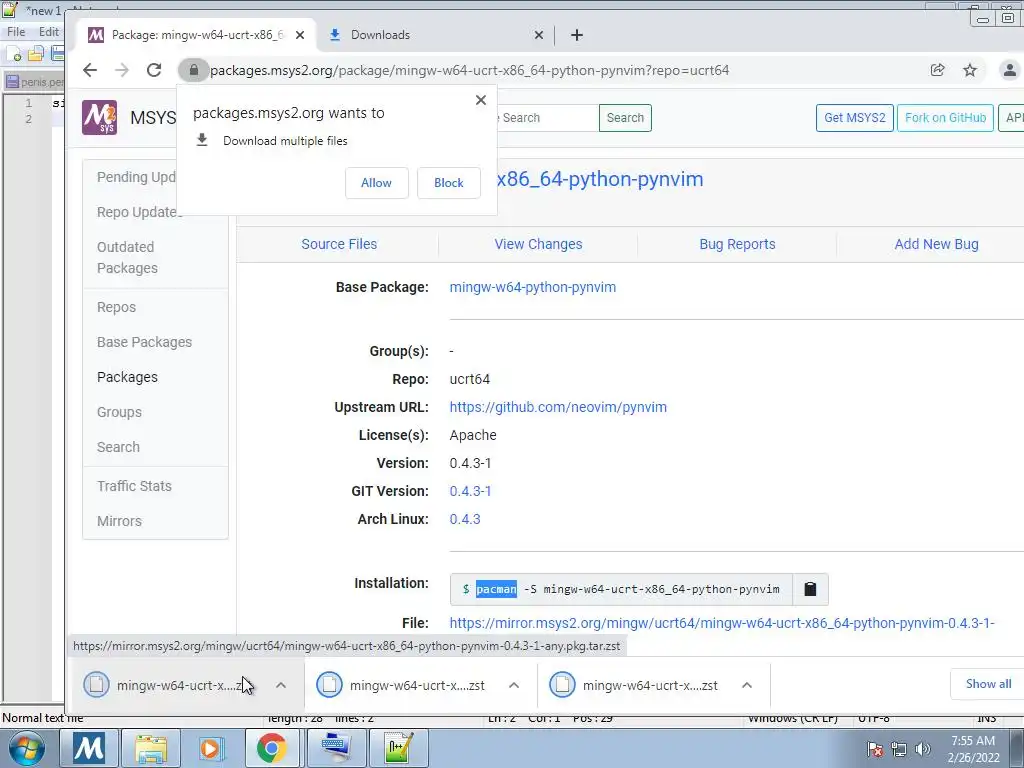The width and height of the screenshot is (1024, 768).
Task: Click the browser address bar URL
Action: (x=469, y=70)
